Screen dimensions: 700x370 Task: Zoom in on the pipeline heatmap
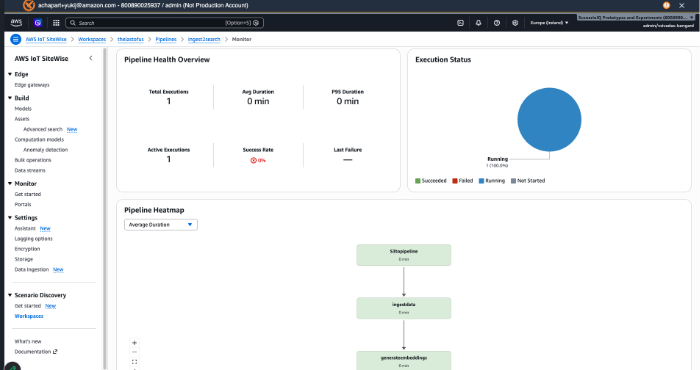pos(134,343)
